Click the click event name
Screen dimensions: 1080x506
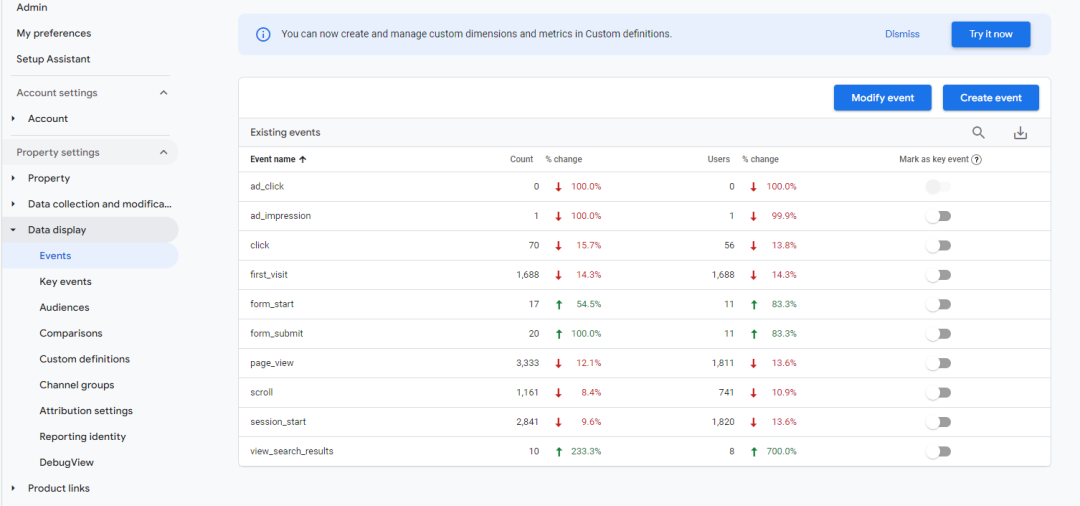click(260, 245)
